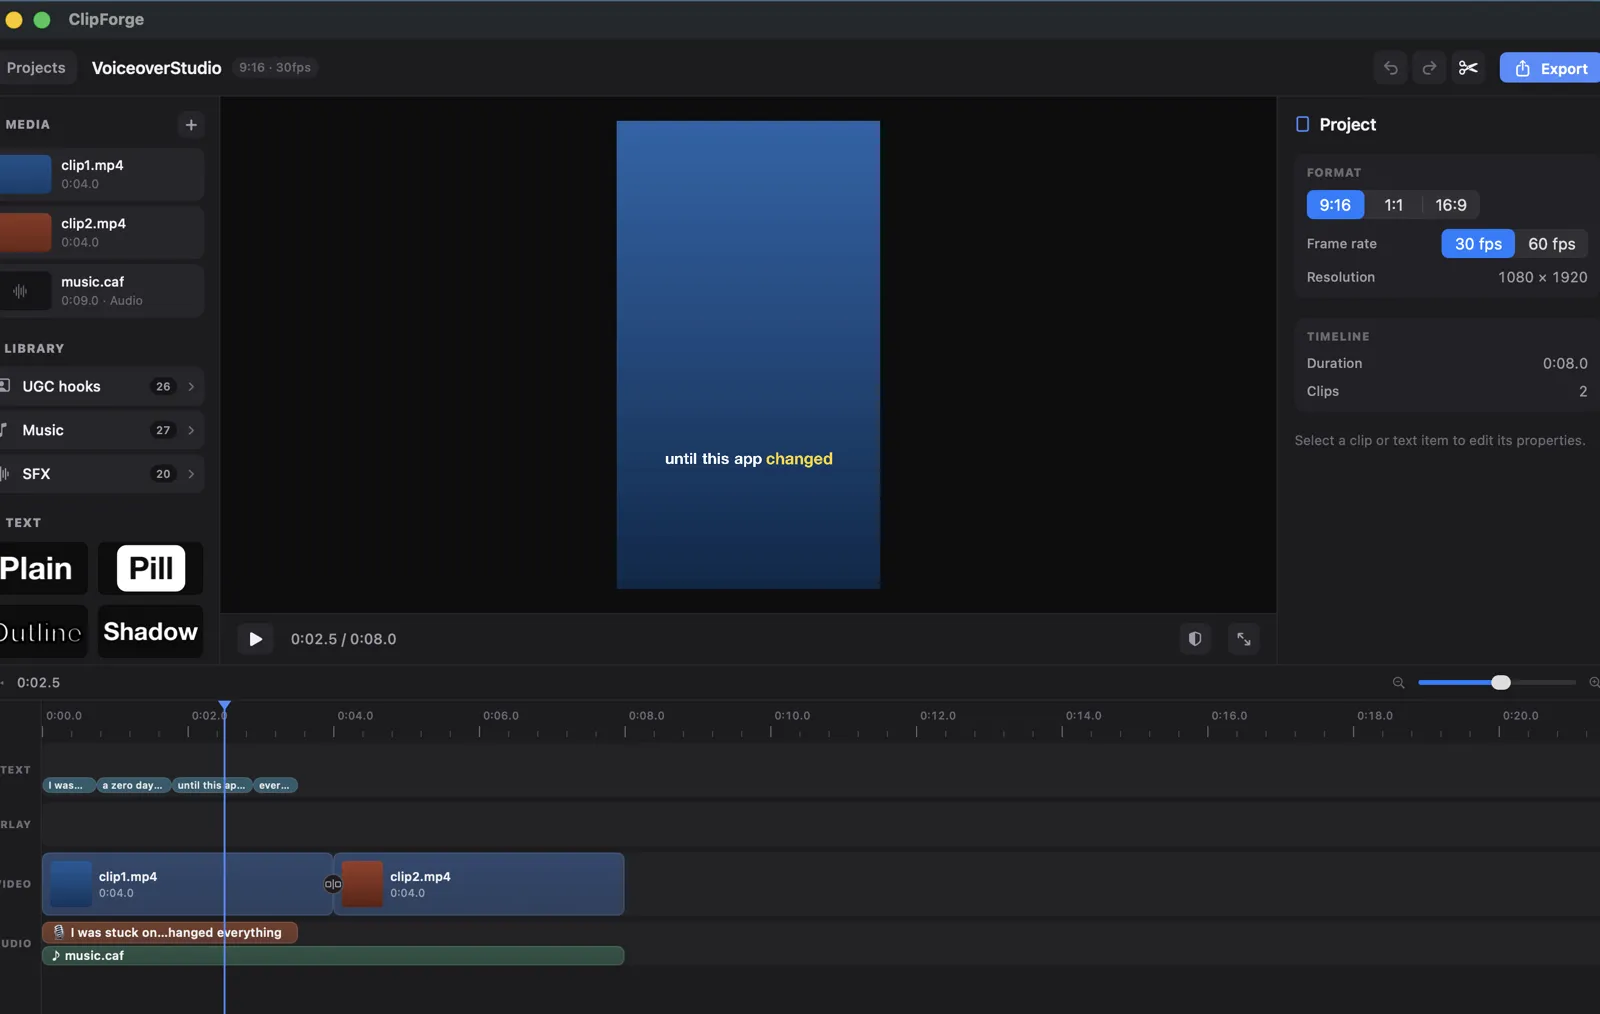
Task: Click the undo arrow icon
Action: pyautogui.click(x=1390, y=68)
